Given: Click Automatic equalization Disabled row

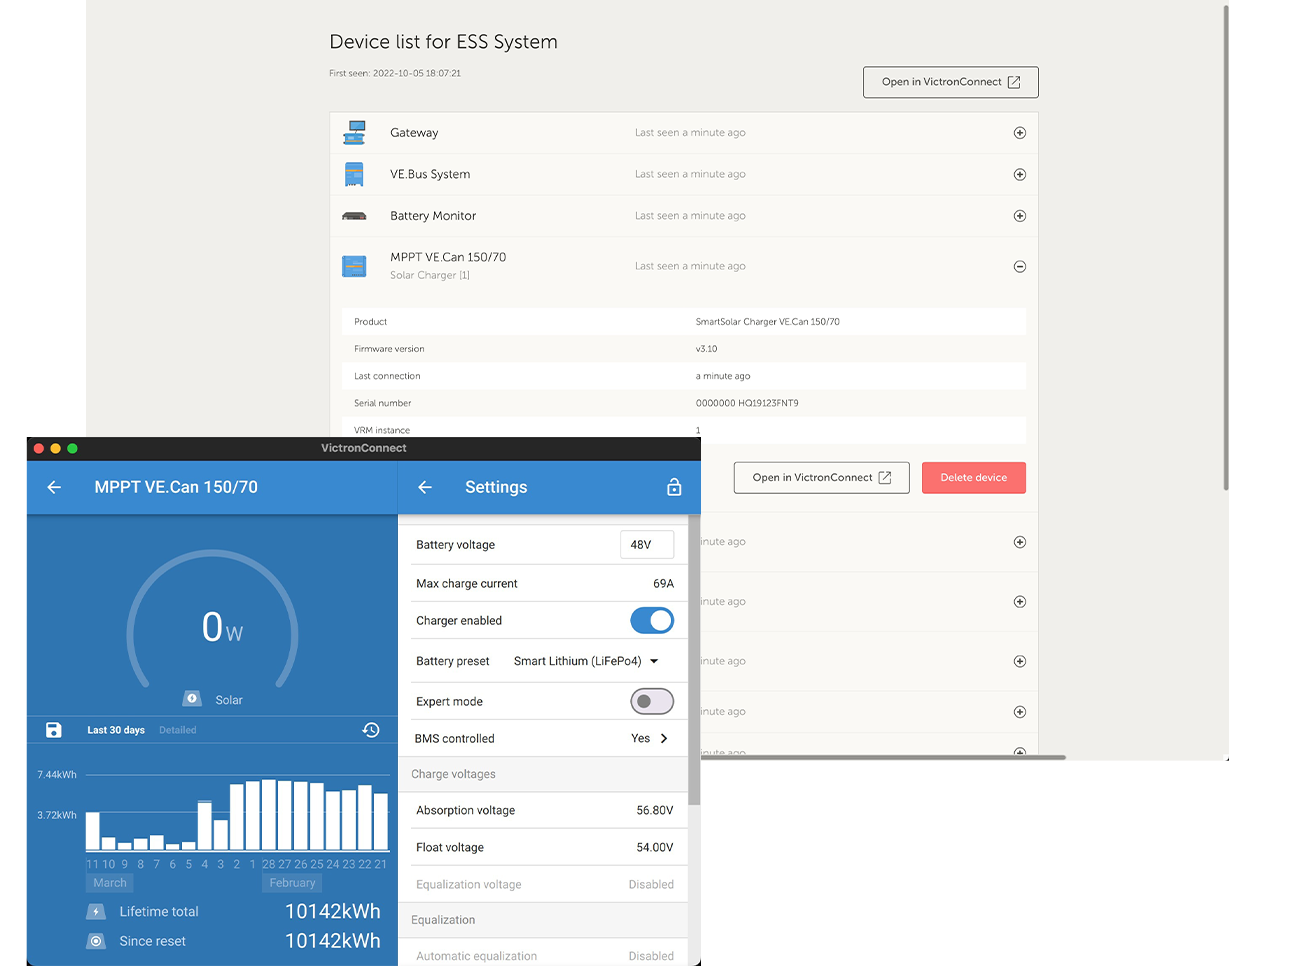Looking at the screenshot, I should [544, 956].
